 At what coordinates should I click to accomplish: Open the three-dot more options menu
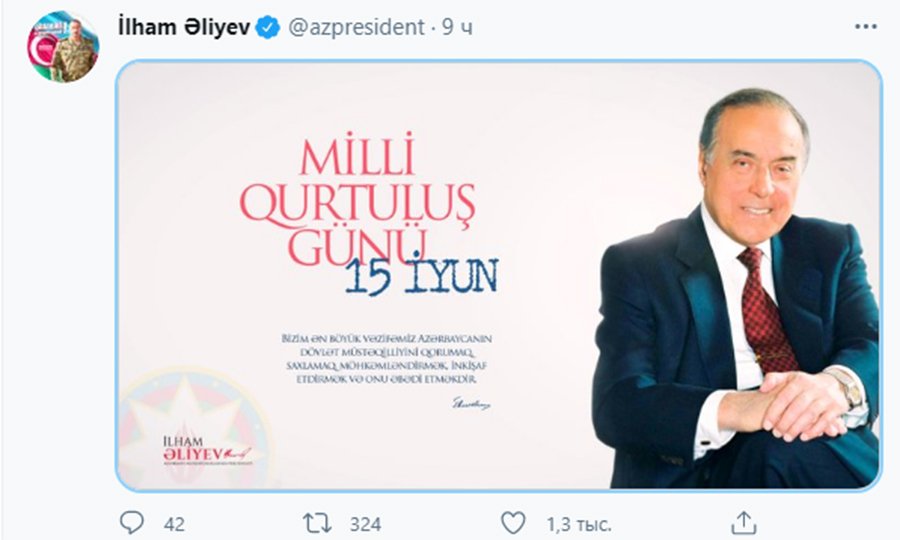pyautogui.click(x=866, y=26)
